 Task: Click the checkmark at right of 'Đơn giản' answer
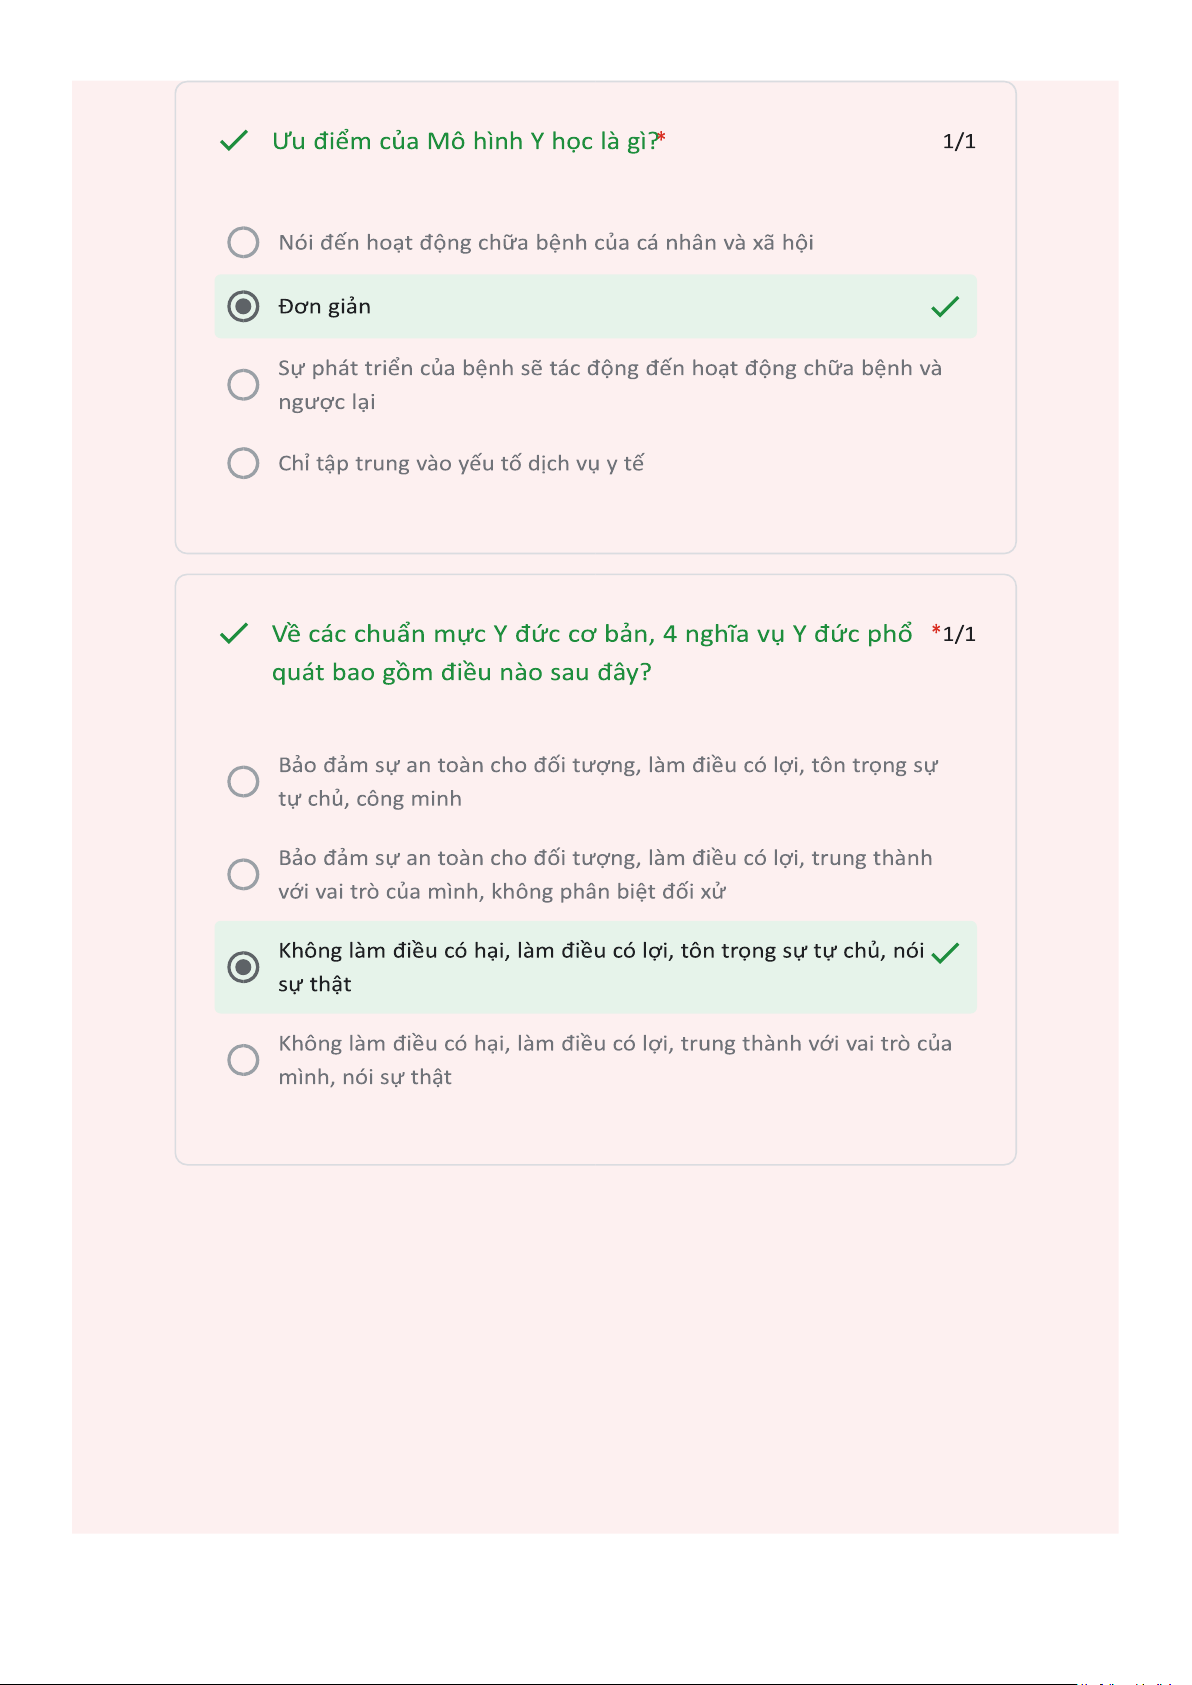[x=945, y=307]
